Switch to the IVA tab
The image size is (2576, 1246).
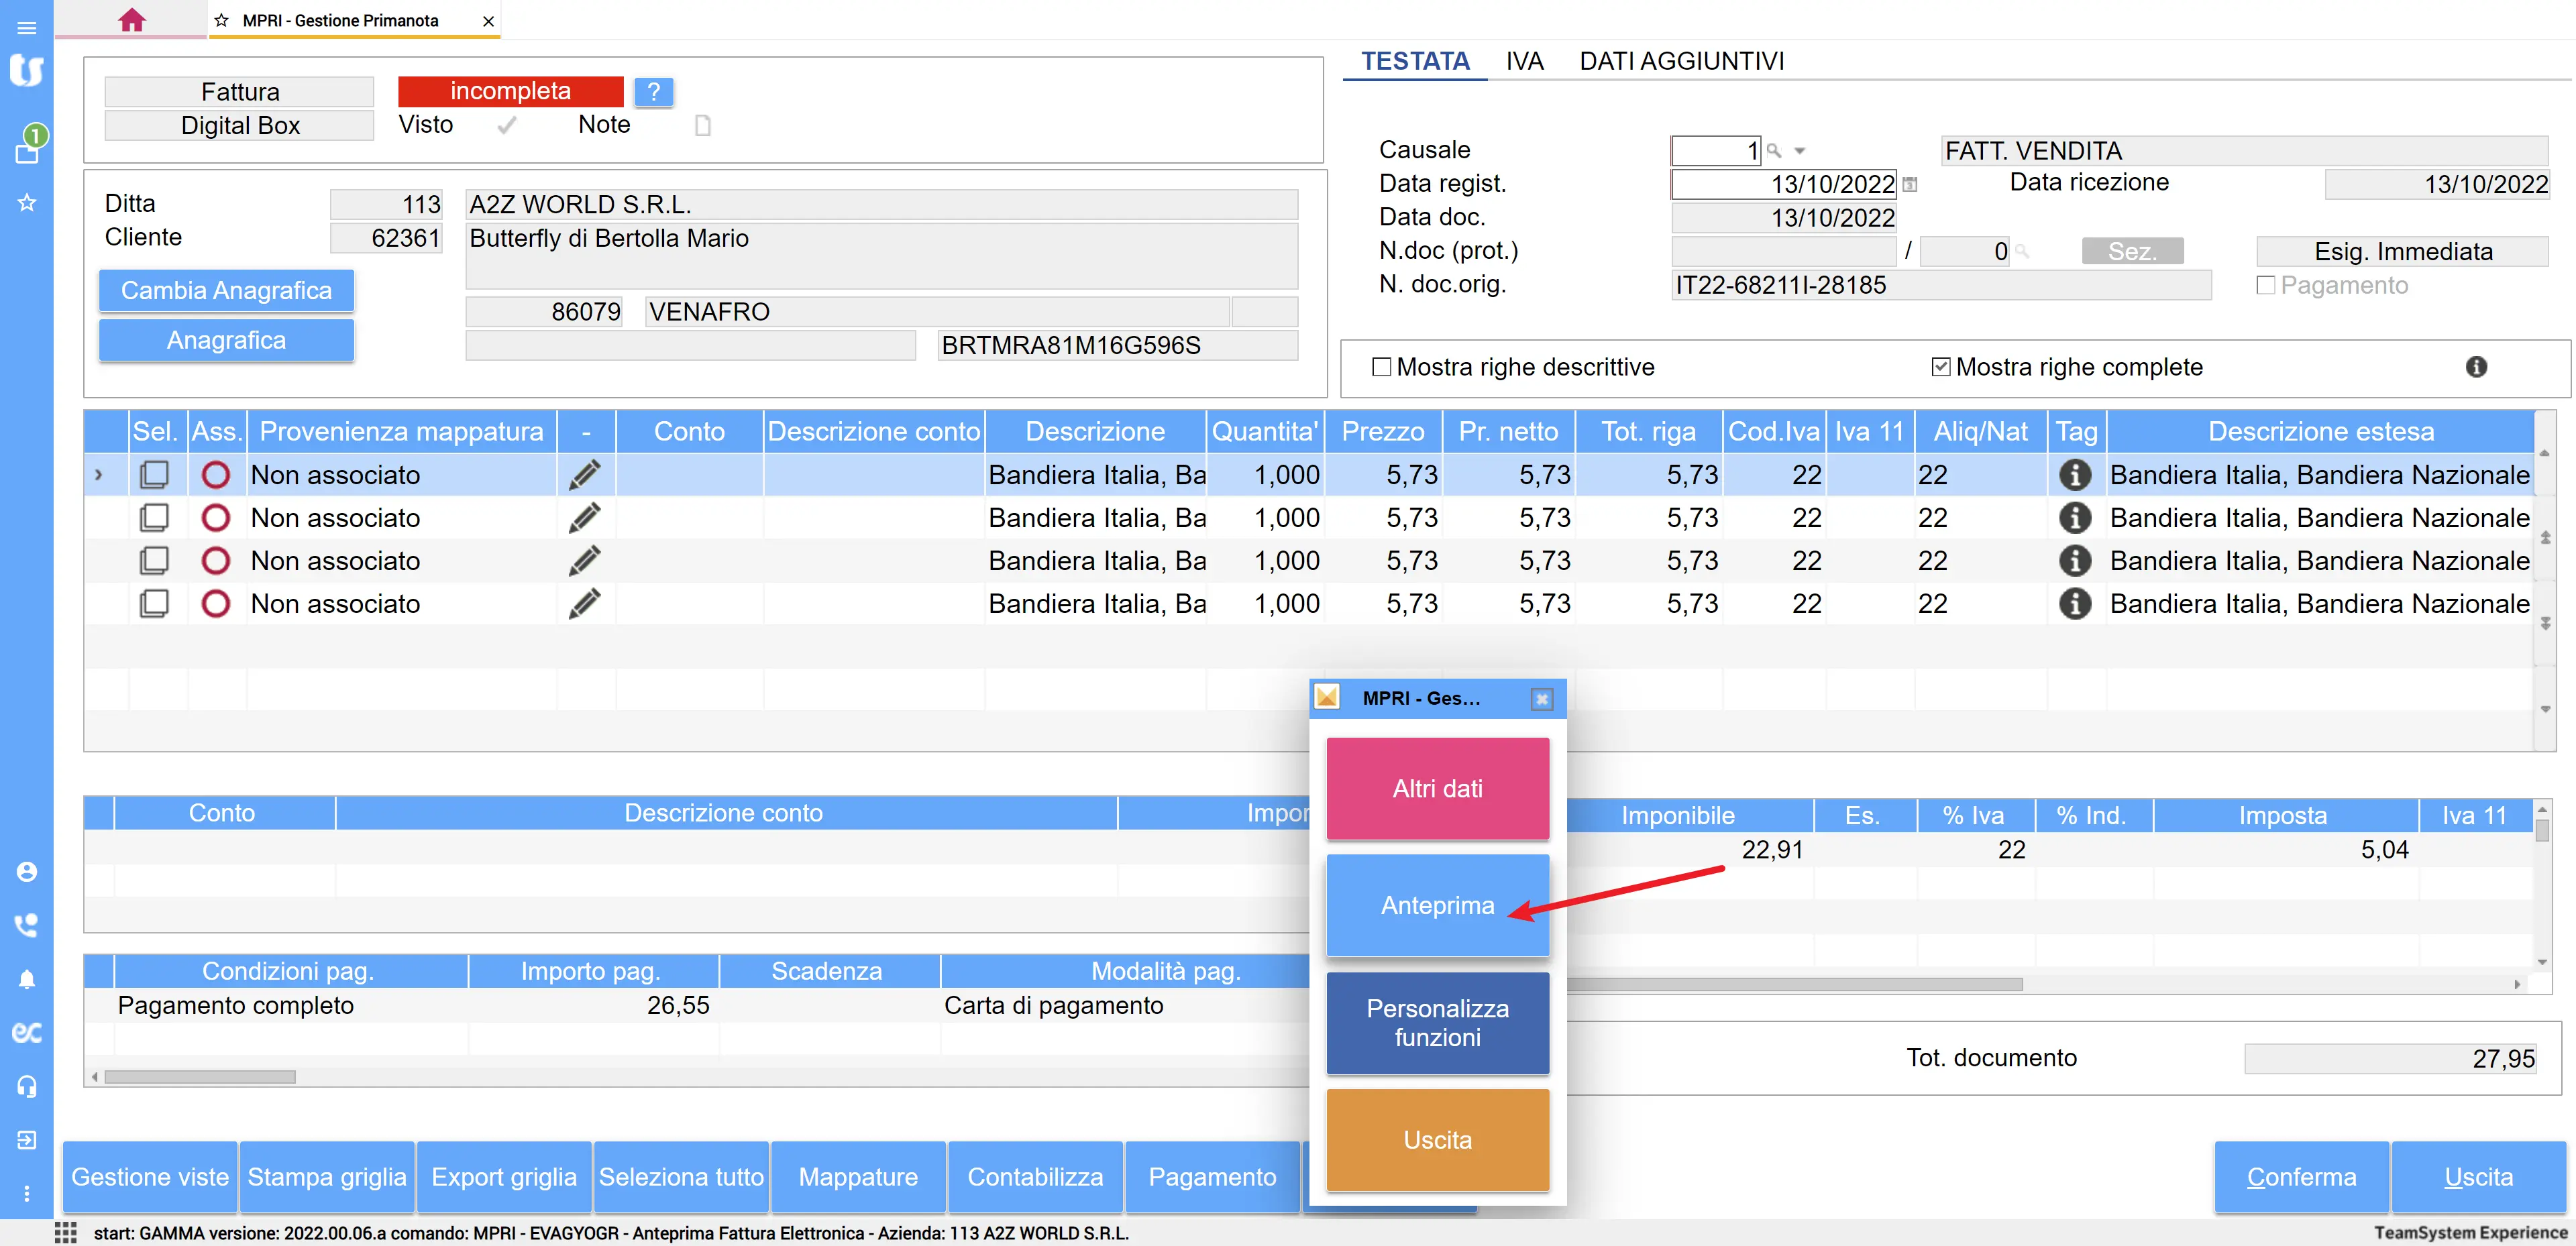click(1524, 61)
